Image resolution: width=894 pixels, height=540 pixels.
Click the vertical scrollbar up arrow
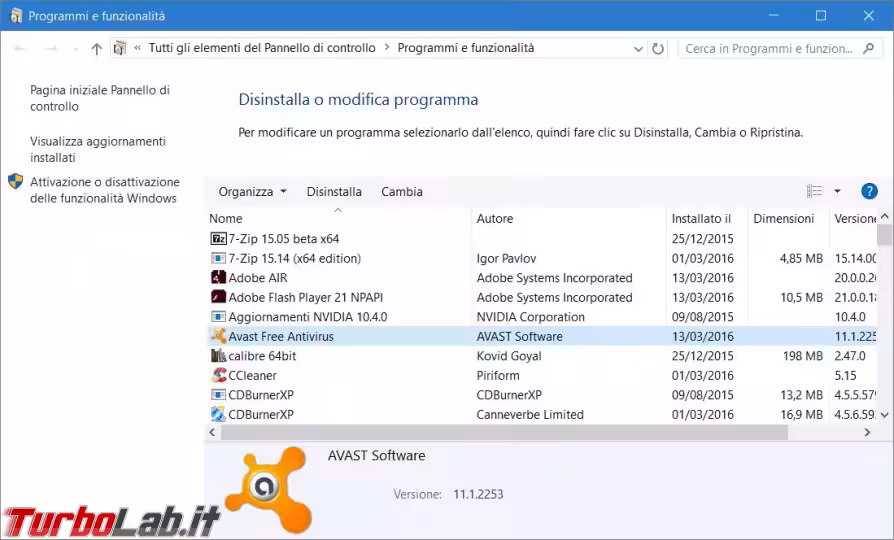click(x=884, y=217)
